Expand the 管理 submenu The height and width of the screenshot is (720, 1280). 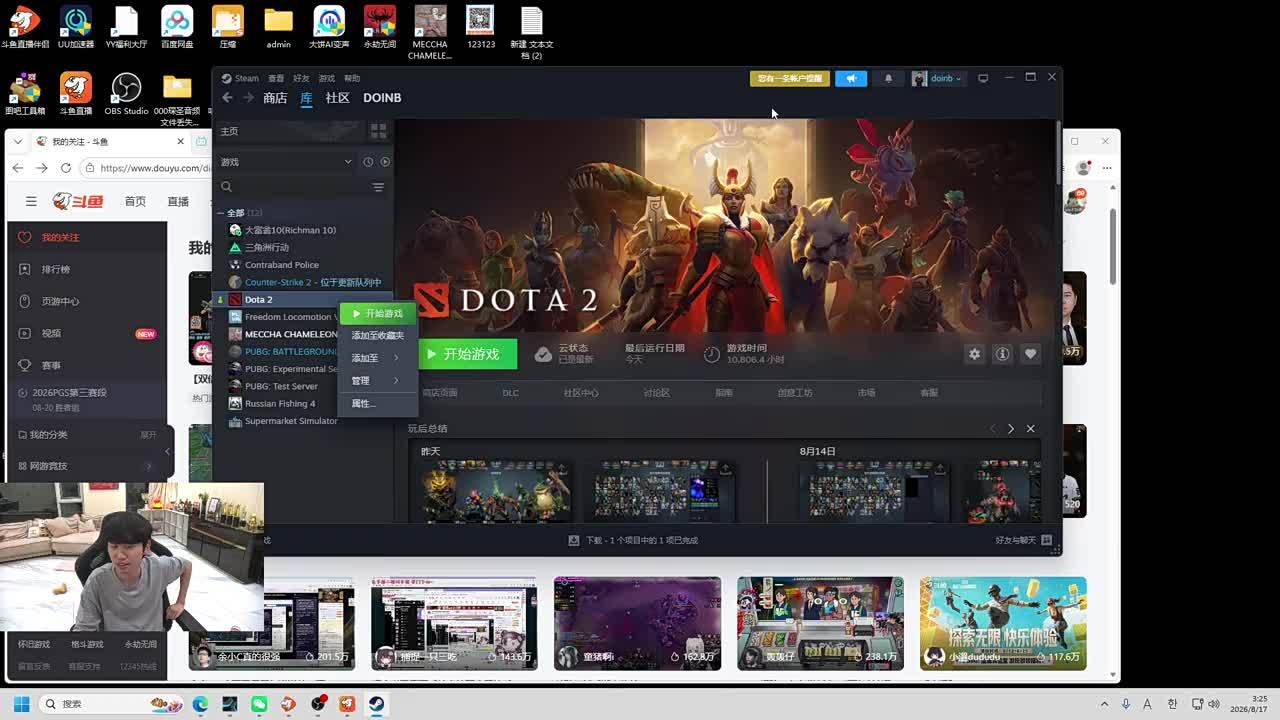coord(378,381)
